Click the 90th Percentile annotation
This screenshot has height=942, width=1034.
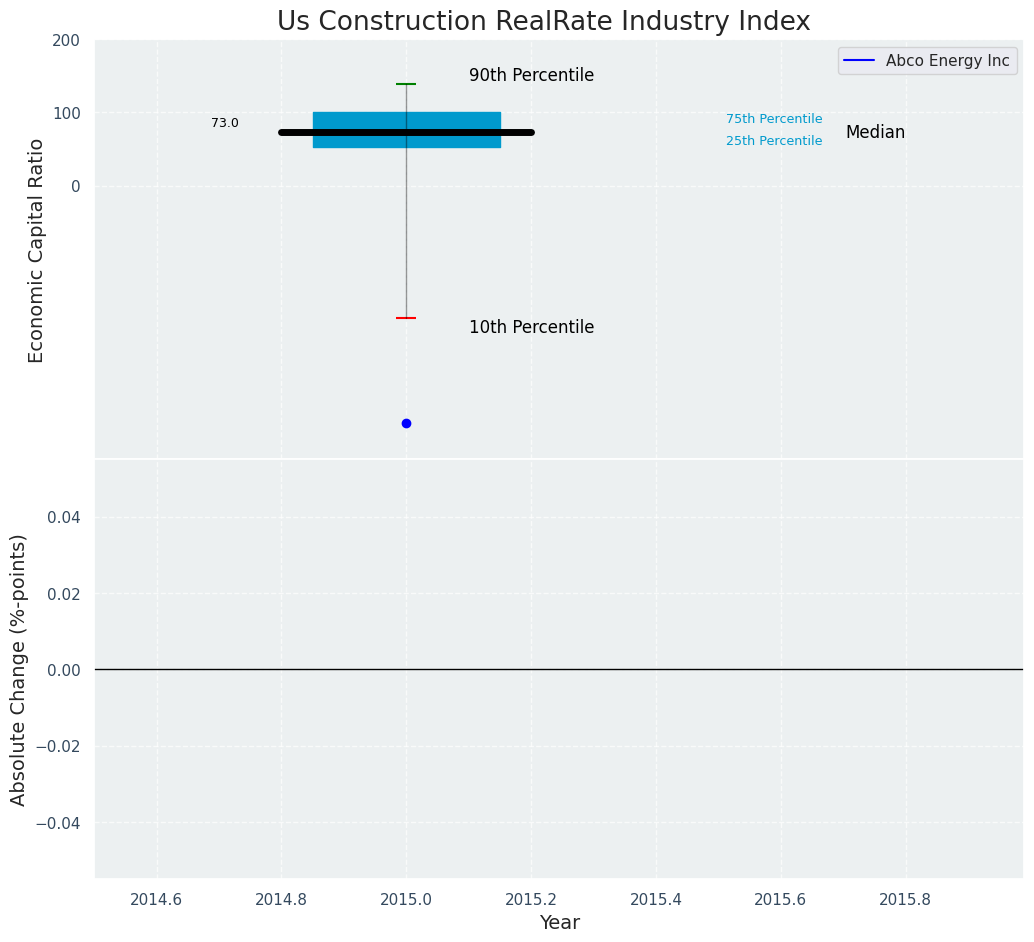tap(531, 75)
